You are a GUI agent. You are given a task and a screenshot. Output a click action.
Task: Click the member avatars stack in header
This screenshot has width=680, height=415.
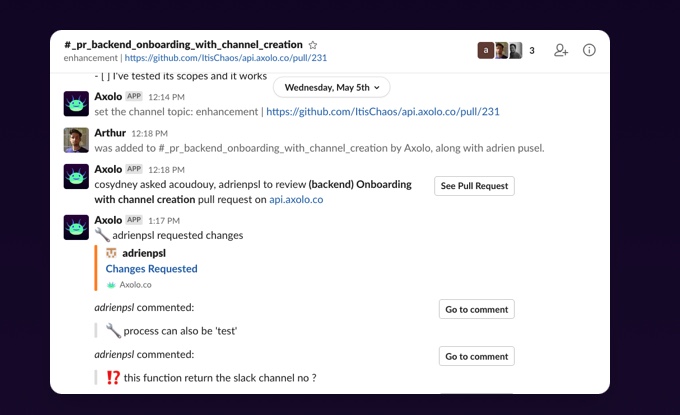click(x=500, y=50)
